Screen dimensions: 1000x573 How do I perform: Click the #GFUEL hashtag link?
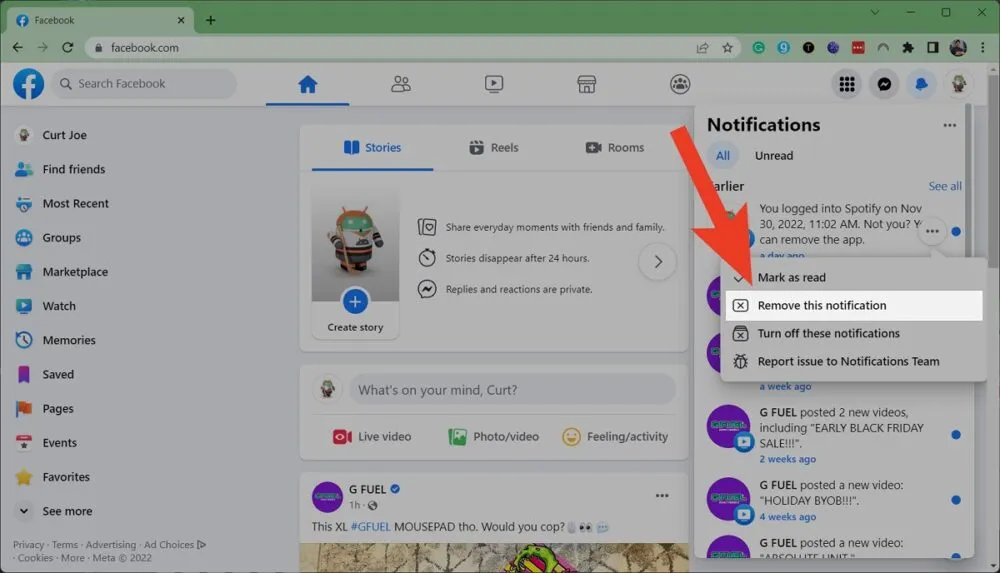pyautogui.click(x=371, y=527)
